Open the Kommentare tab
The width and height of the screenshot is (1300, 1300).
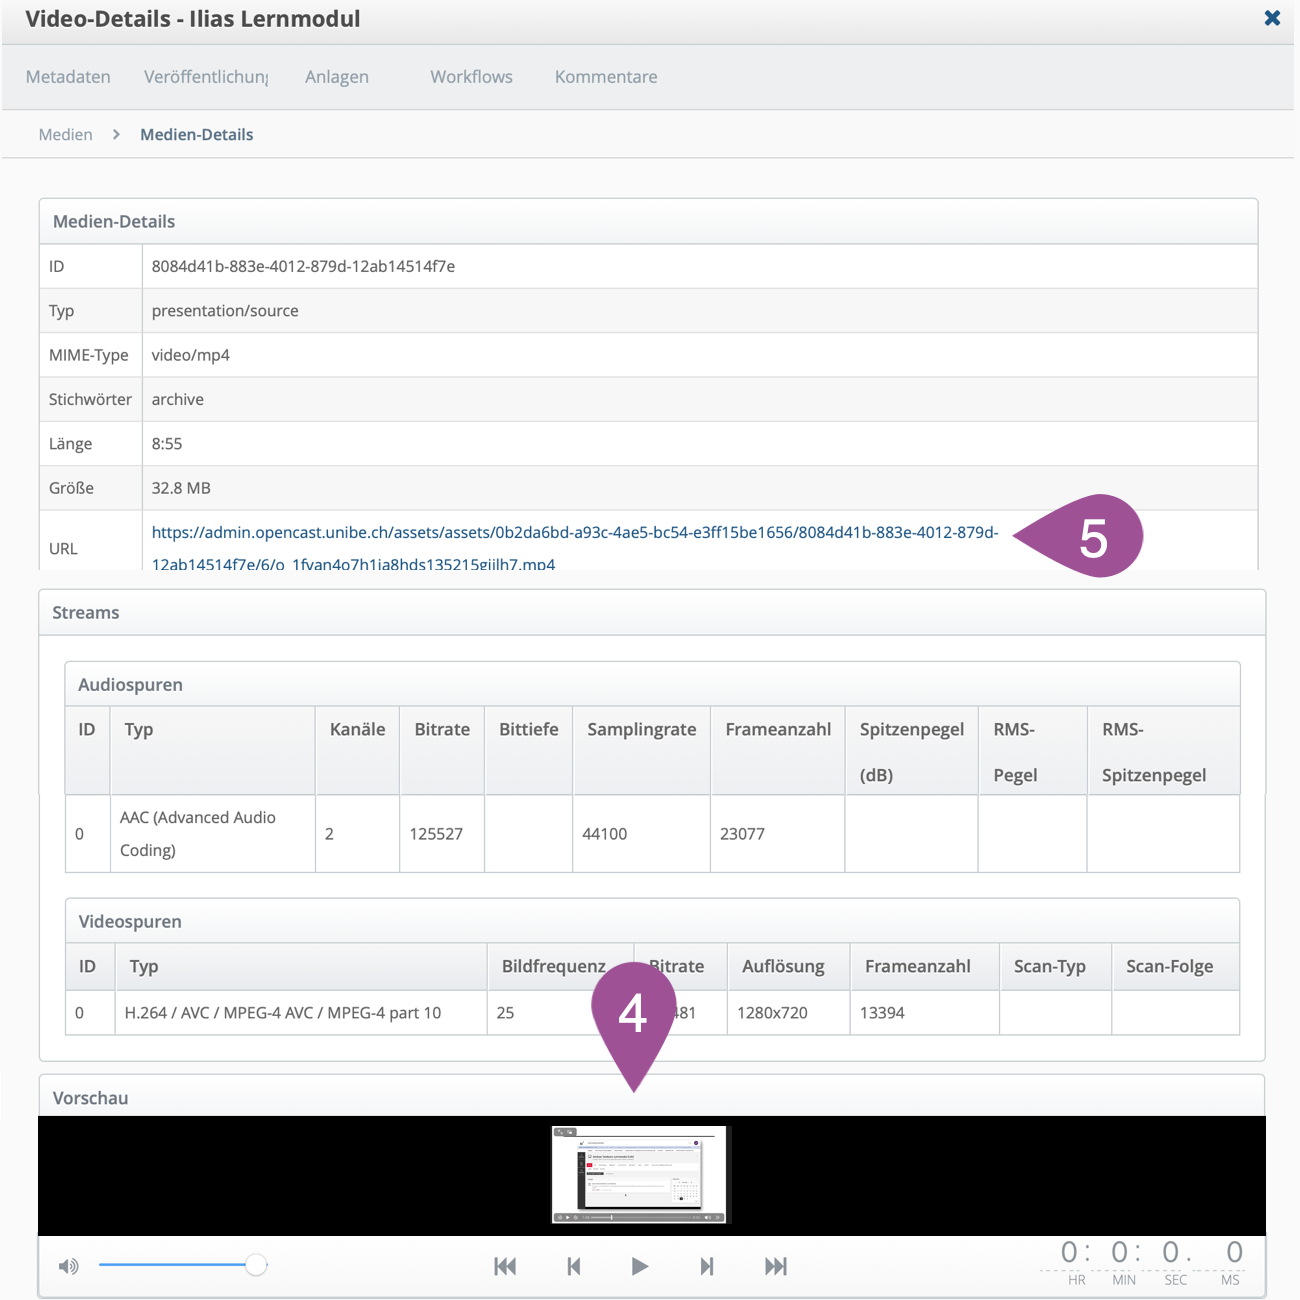coord(606,77)
